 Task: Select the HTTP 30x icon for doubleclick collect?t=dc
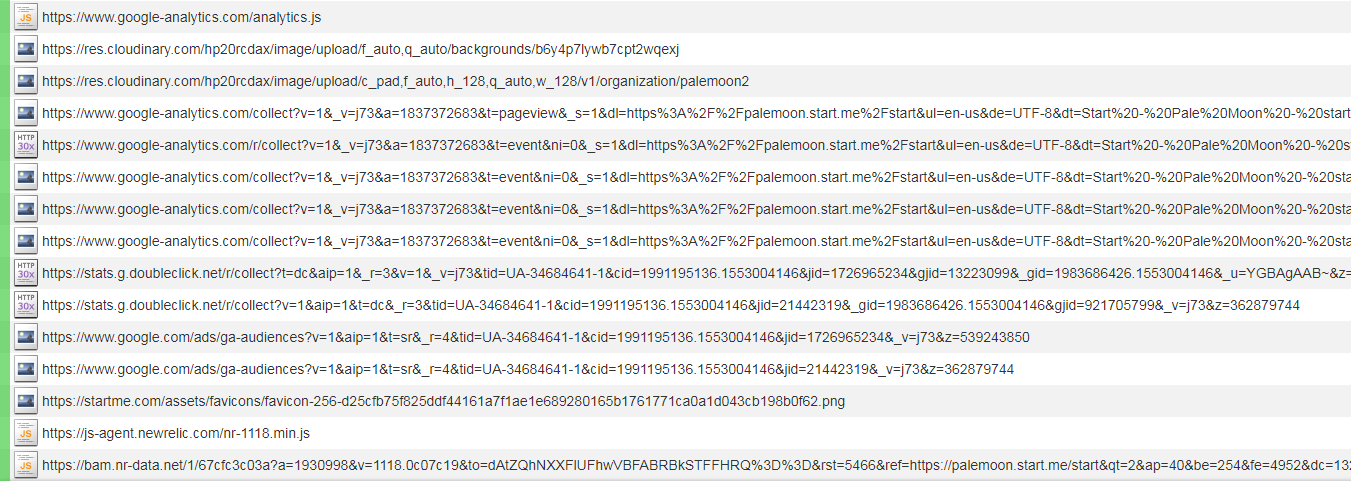point(26,273)
